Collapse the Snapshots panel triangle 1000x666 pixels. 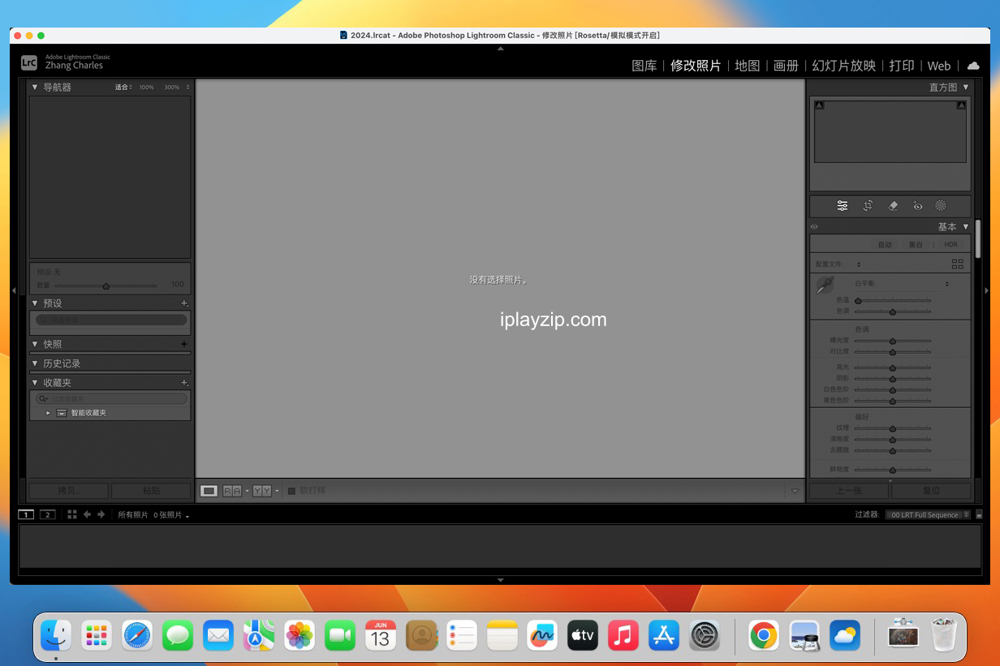tap(34, 344)
